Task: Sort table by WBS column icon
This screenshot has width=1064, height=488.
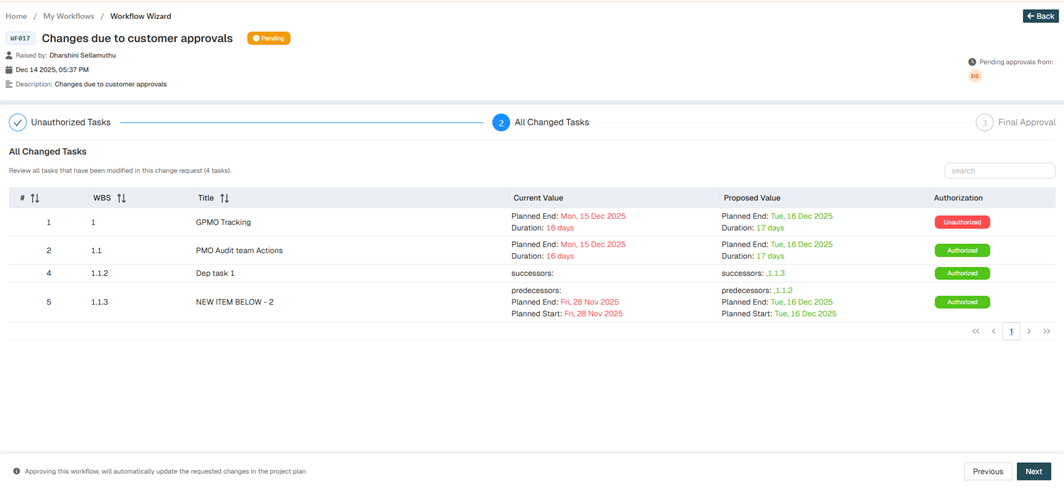Action: (x=121, y=198)
